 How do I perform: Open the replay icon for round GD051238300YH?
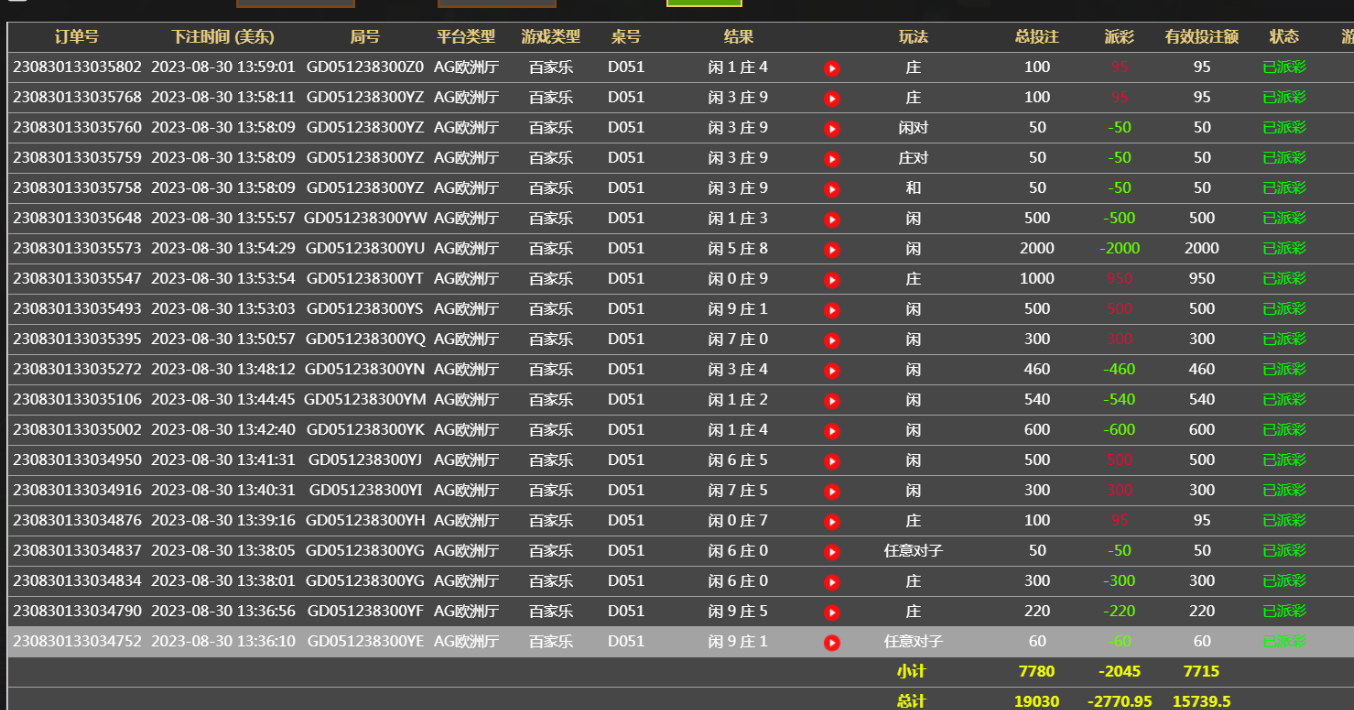[832, 521]
